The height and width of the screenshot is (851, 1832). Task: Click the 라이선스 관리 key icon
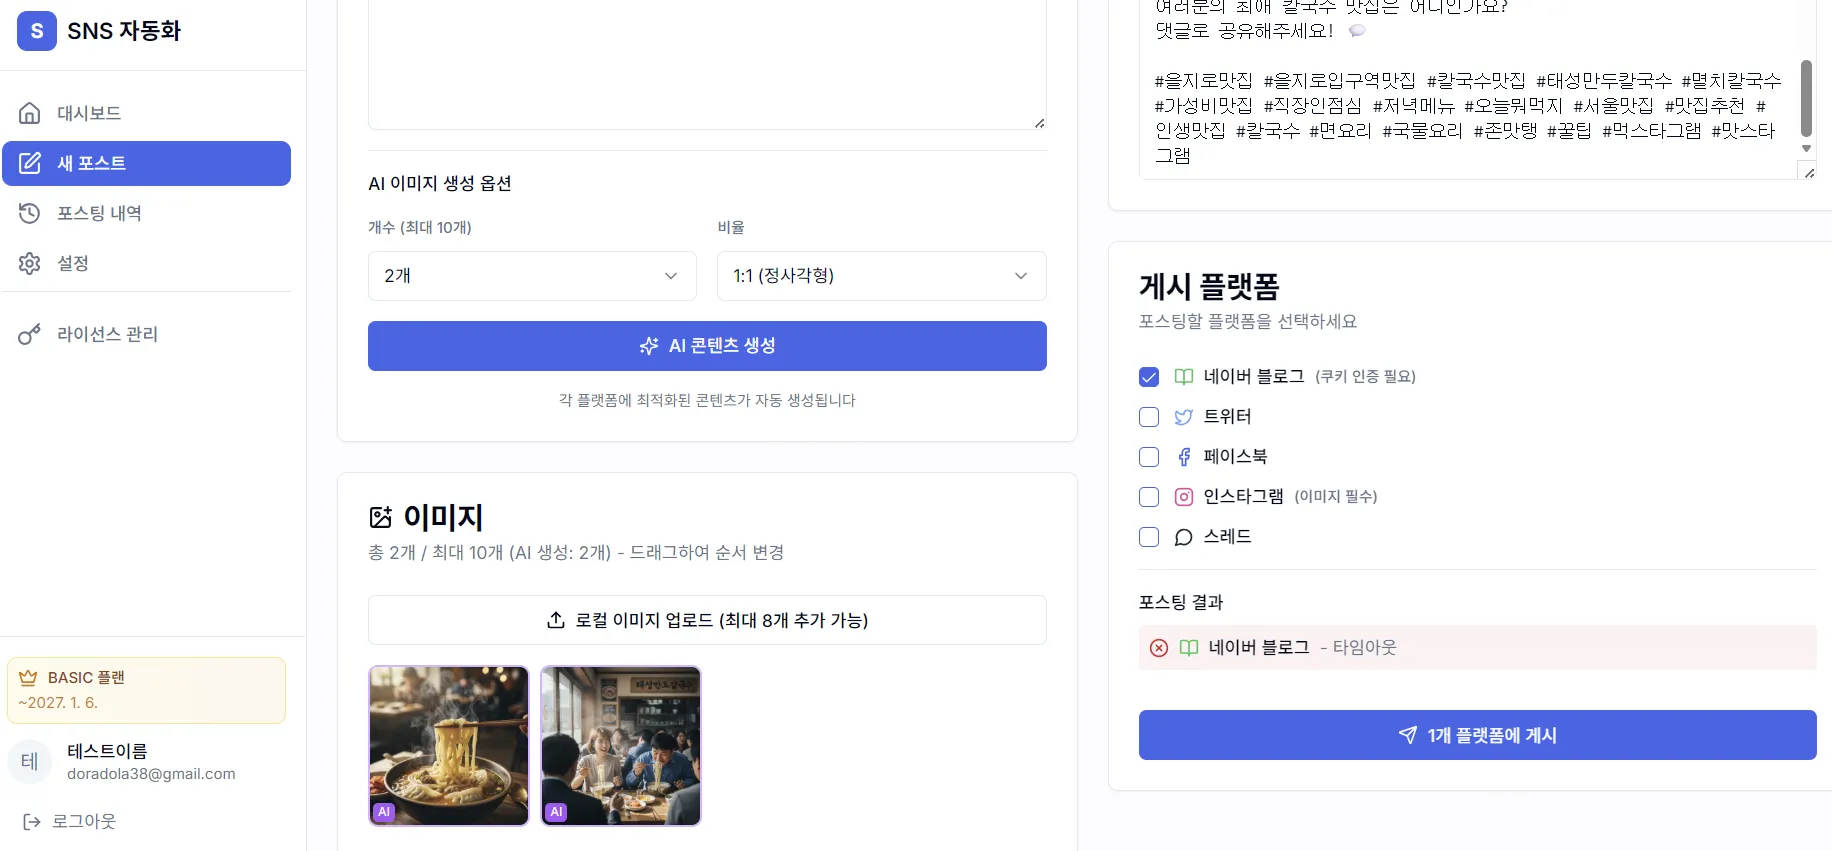click(30, 334)
